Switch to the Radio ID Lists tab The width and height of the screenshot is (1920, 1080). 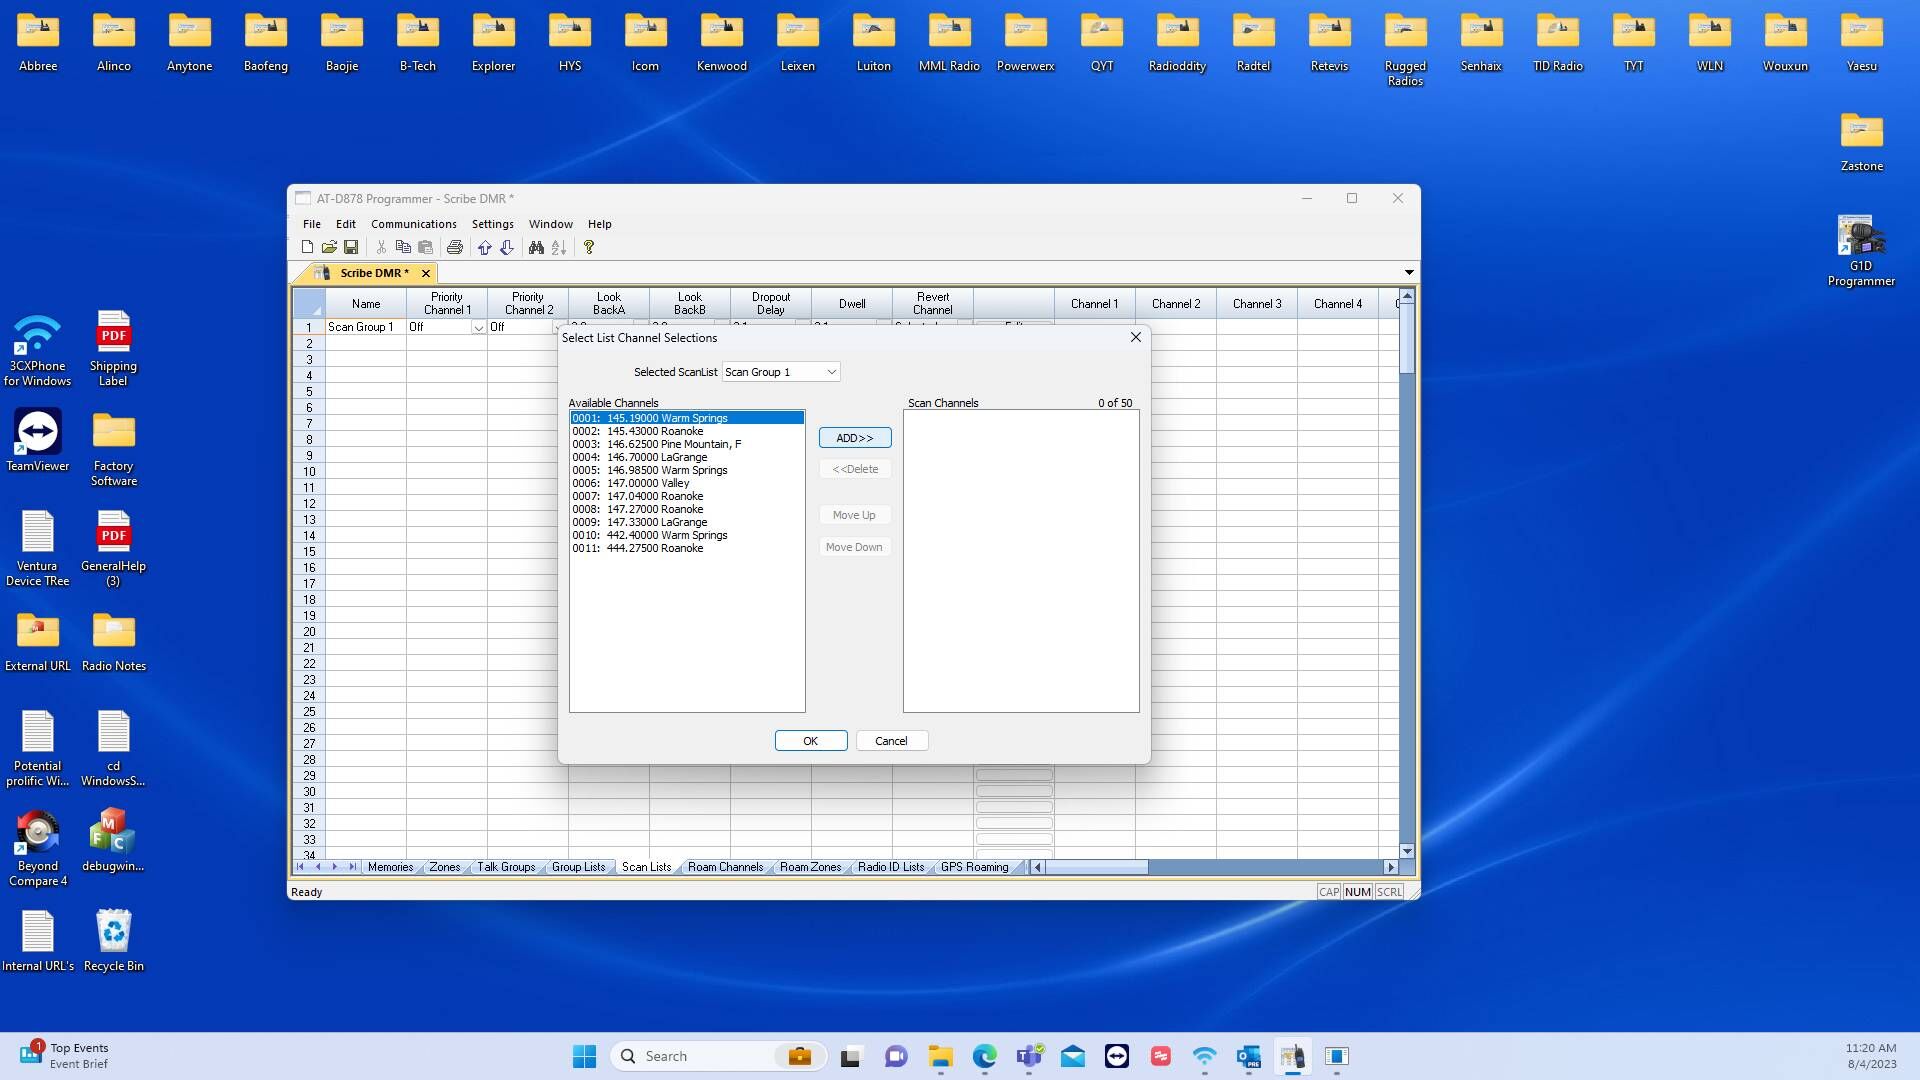click(891, 867)
